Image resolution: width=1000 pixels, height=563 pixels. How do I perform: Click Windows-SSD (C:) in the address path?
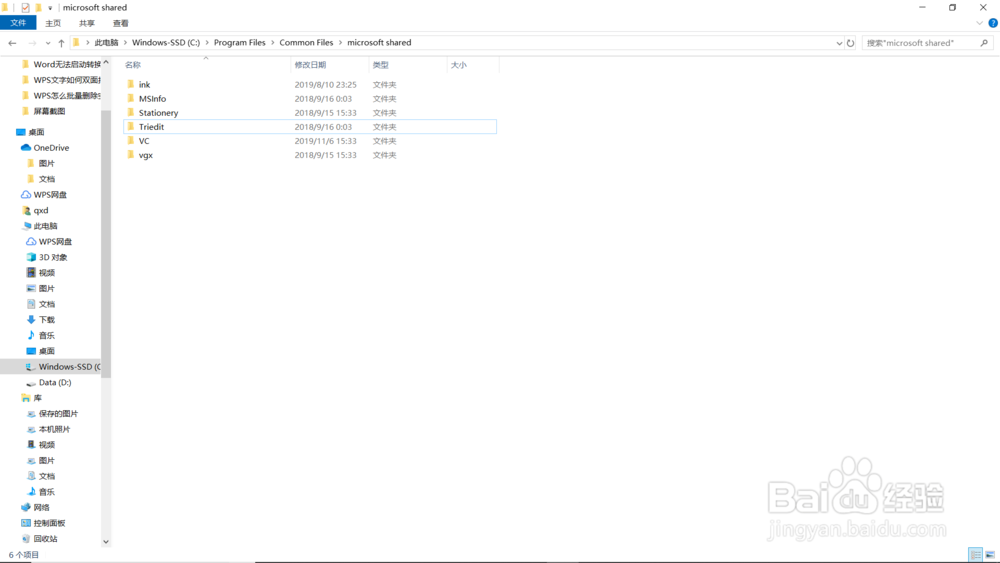(x=166, y=43)
